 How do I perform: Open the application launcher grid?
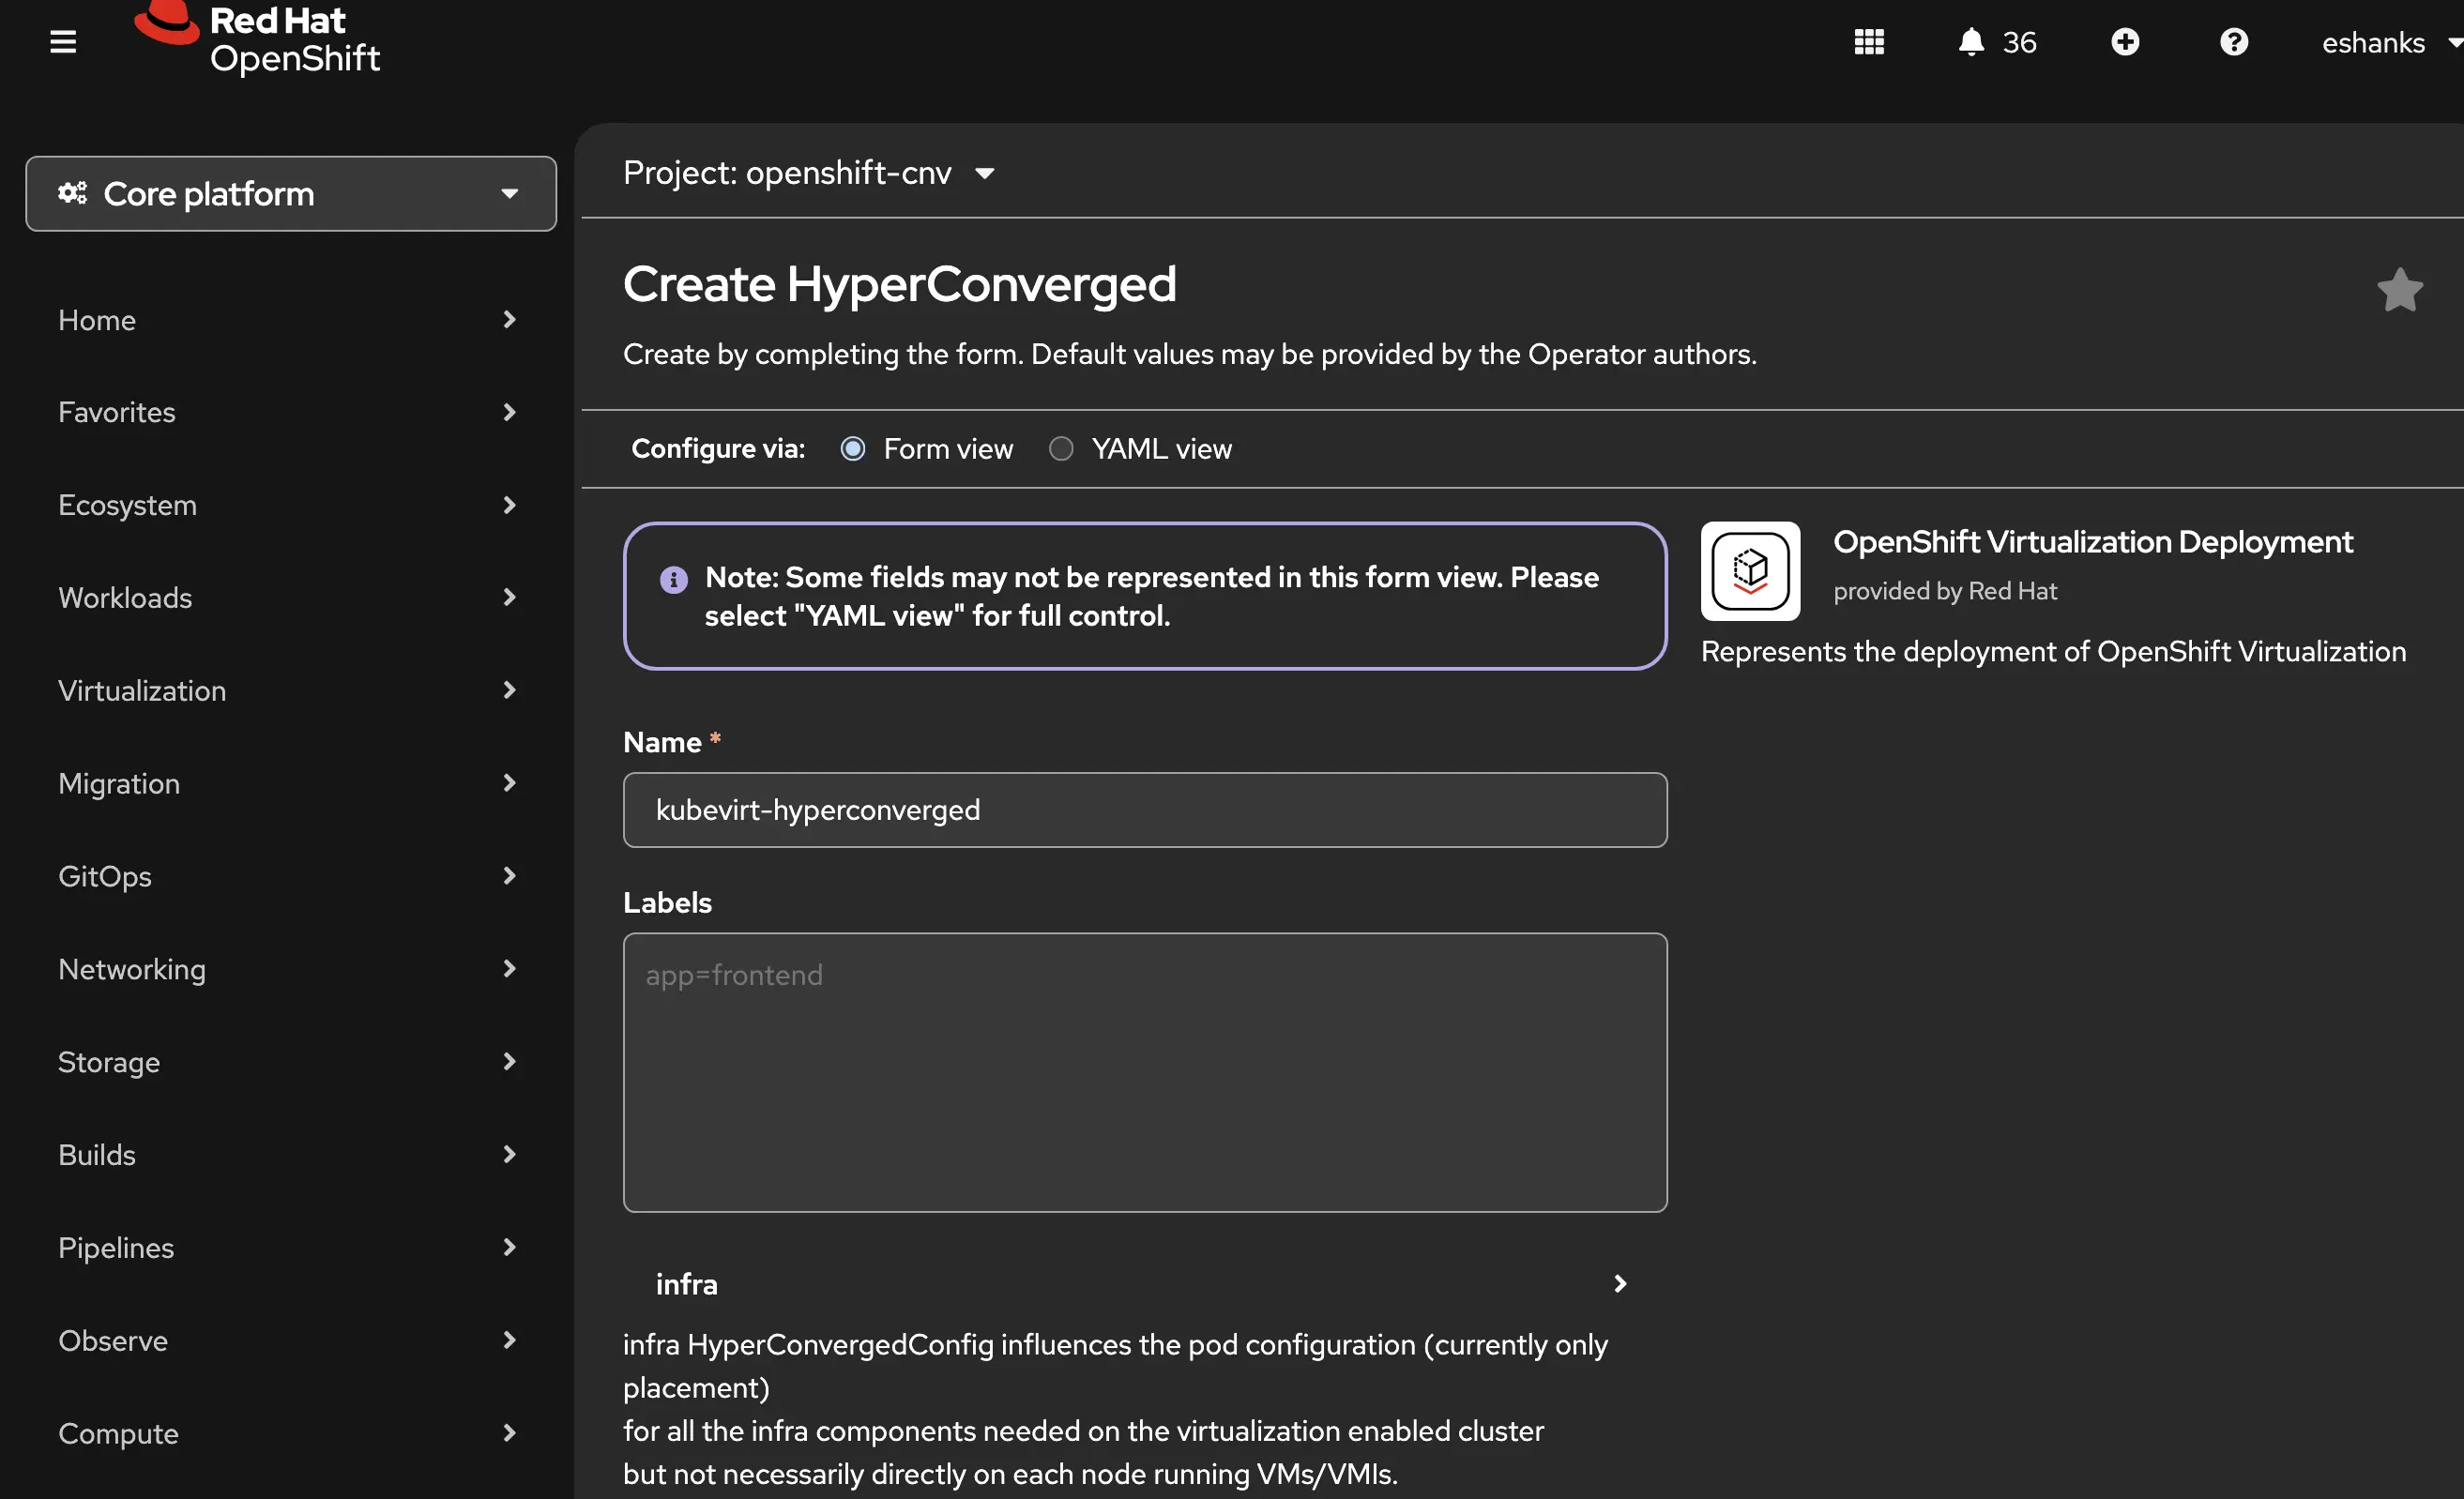click(x=1868, y=42)
